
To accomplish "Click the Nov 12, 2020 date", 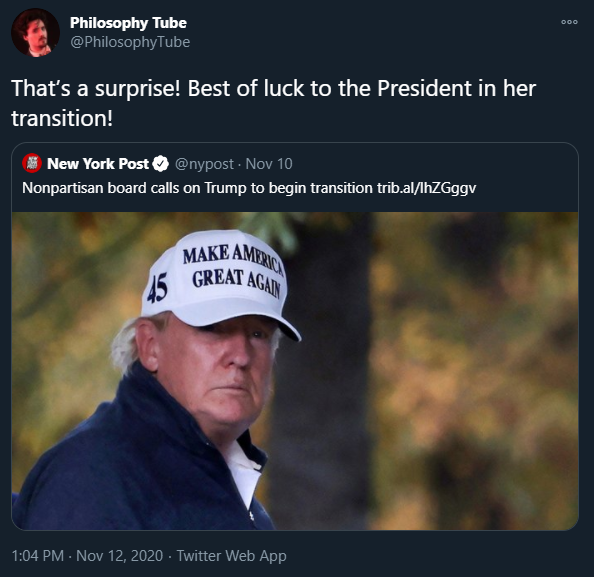I will (119, 556).
